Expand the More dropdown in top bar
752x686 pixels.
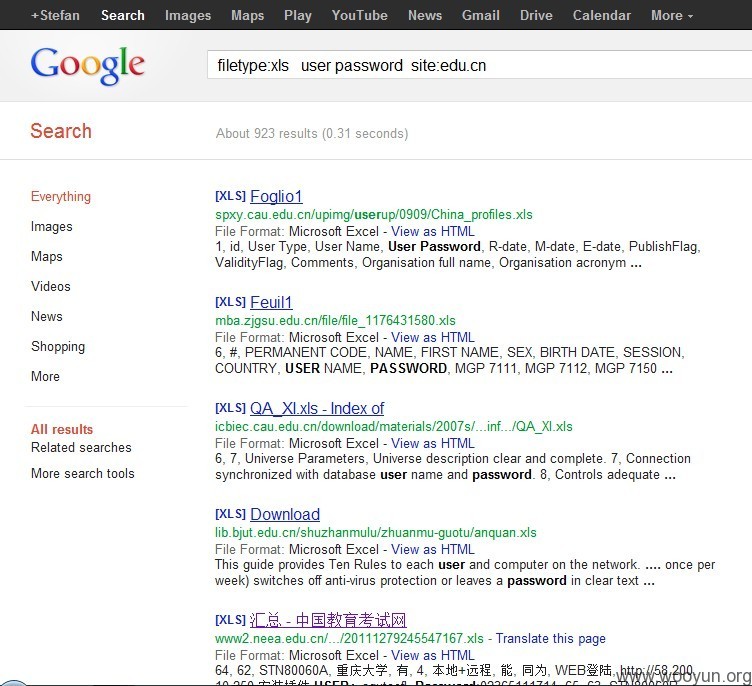[671, 15]
